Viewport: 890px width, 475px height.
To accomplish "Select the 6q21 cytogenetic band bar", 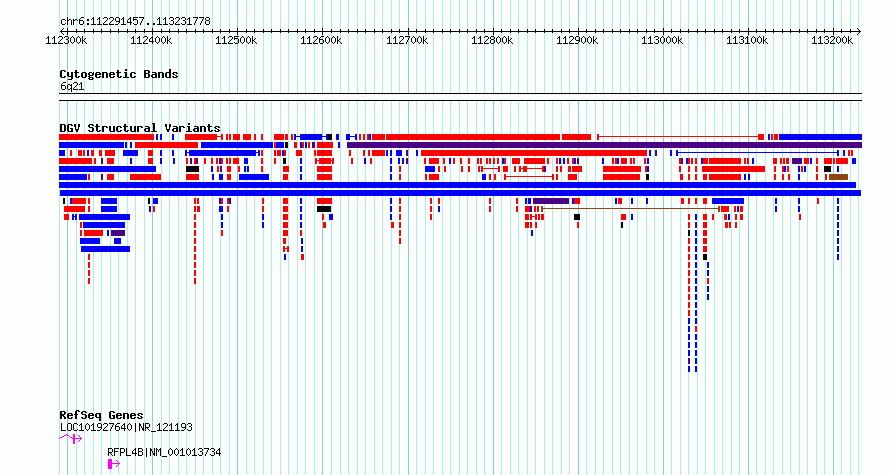I will click(460, 97).
